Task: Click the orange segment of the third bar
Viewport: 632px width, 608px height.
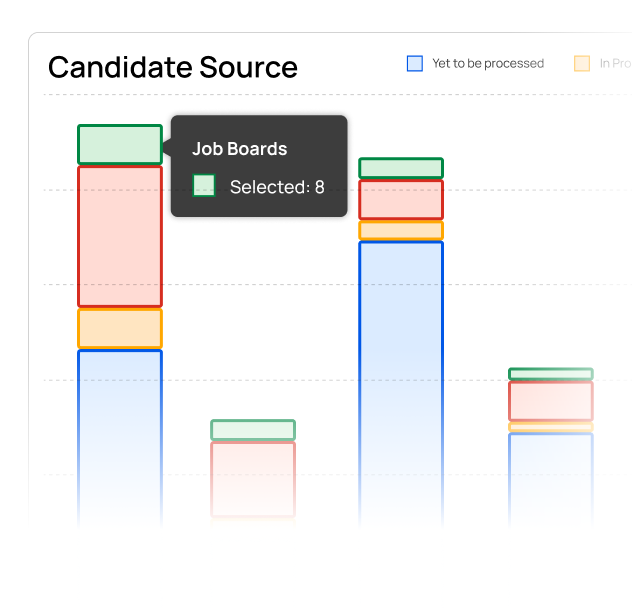Action: pos(401,231)
